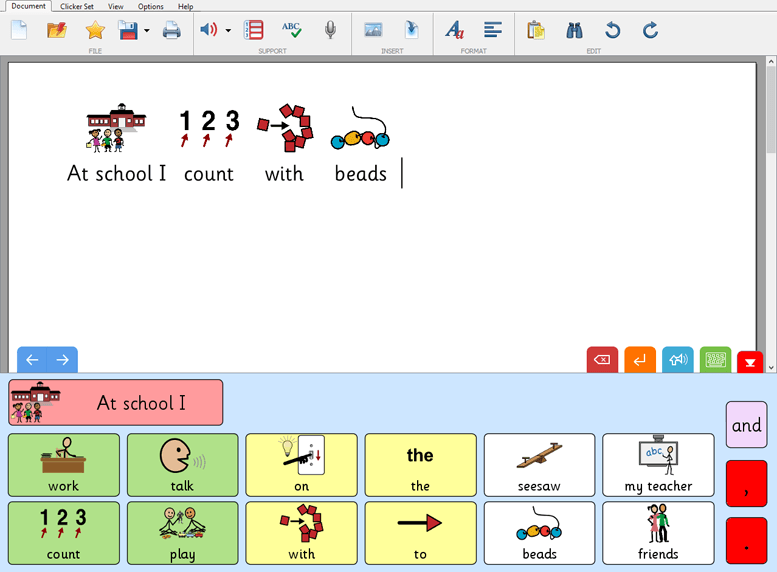Click the 'my teacher' word cell

(x=658, y=465)
